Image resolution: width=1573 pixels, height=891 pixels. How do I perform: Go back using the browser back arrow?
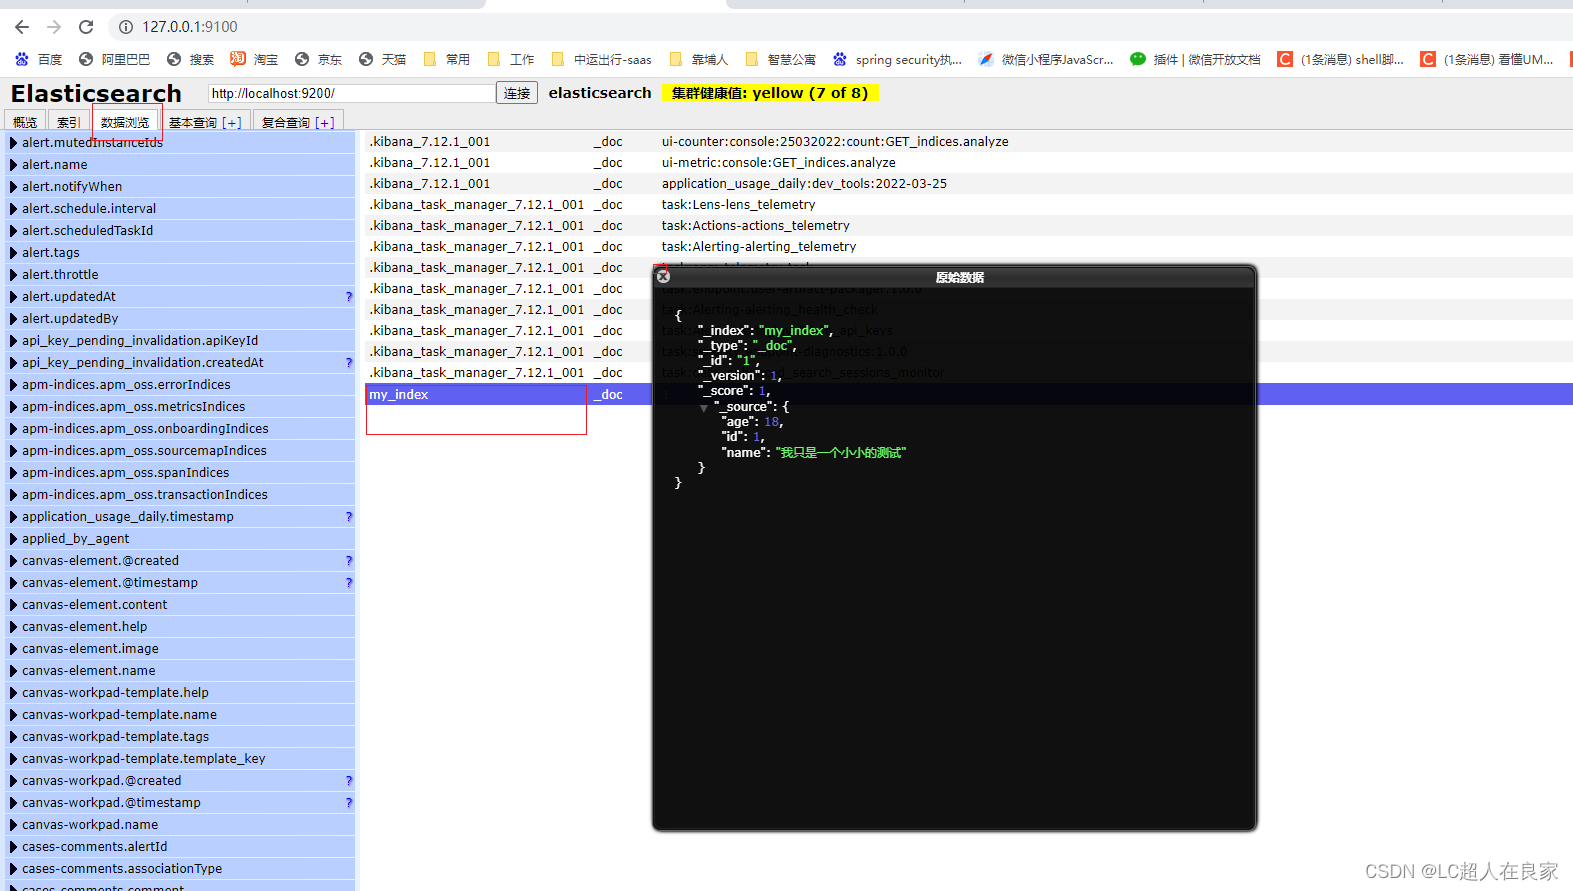click(x=22, y=27)
